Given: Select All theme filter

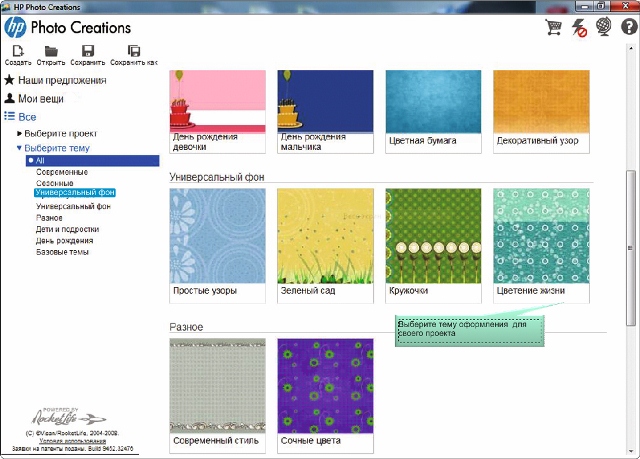Looking at the screenshot, I should tap(93, 160).
